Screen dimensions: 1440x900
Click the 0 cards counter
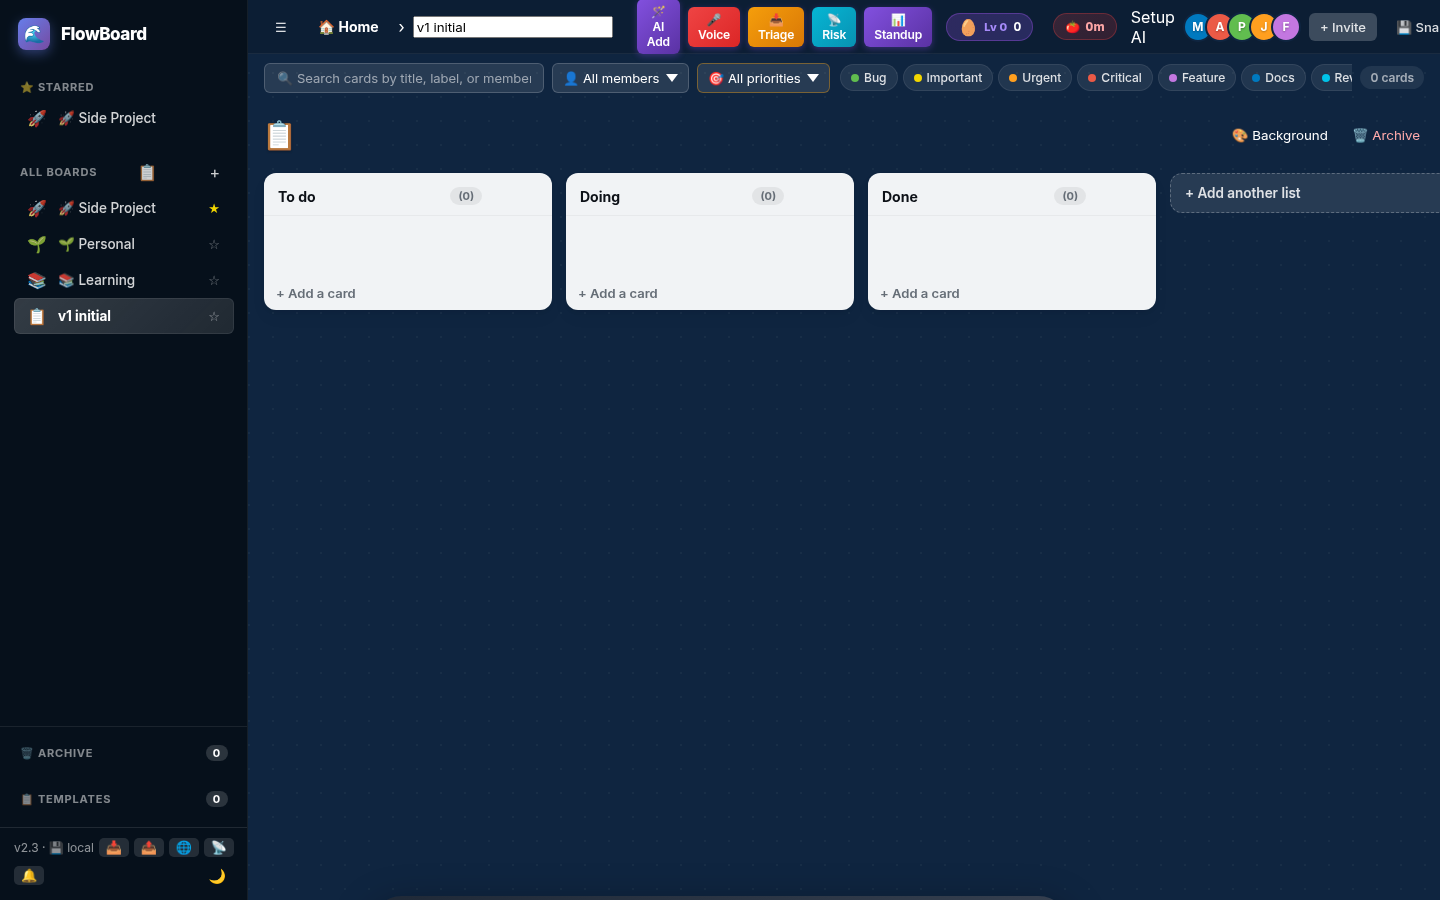[x=1392, y=78]
